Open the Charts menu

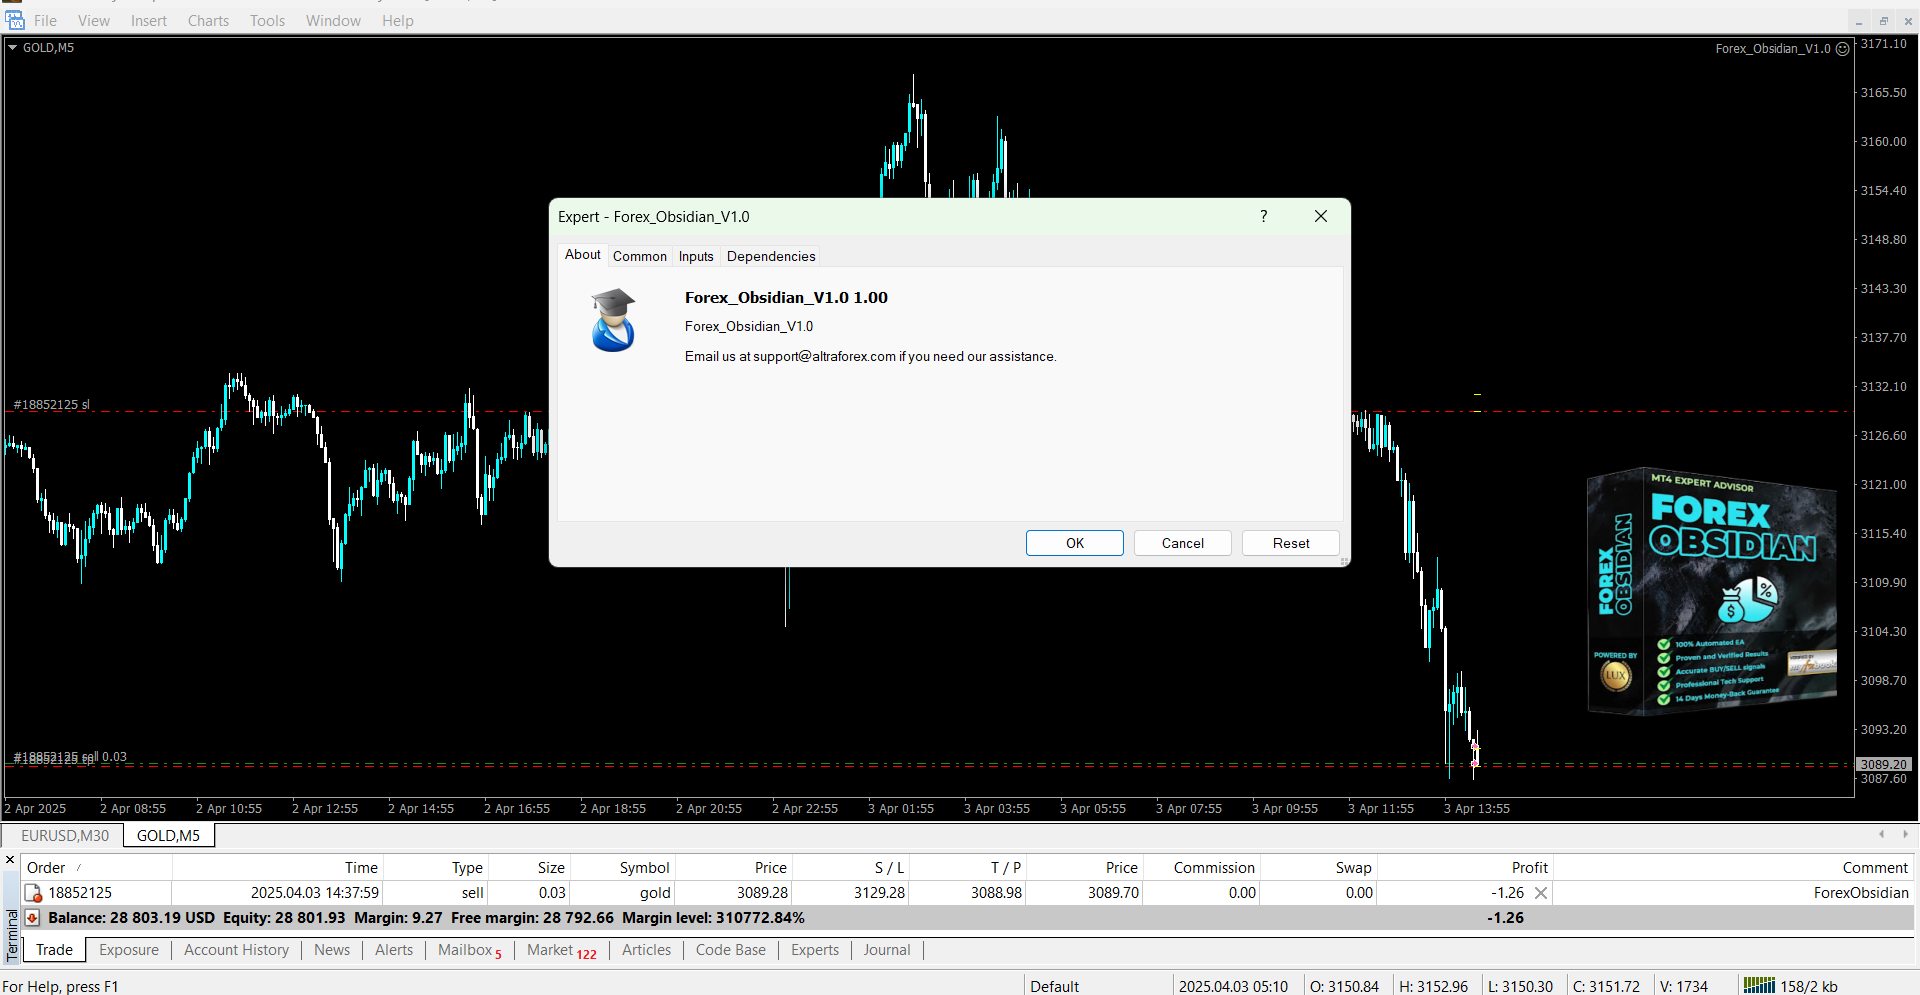[208, 20]
